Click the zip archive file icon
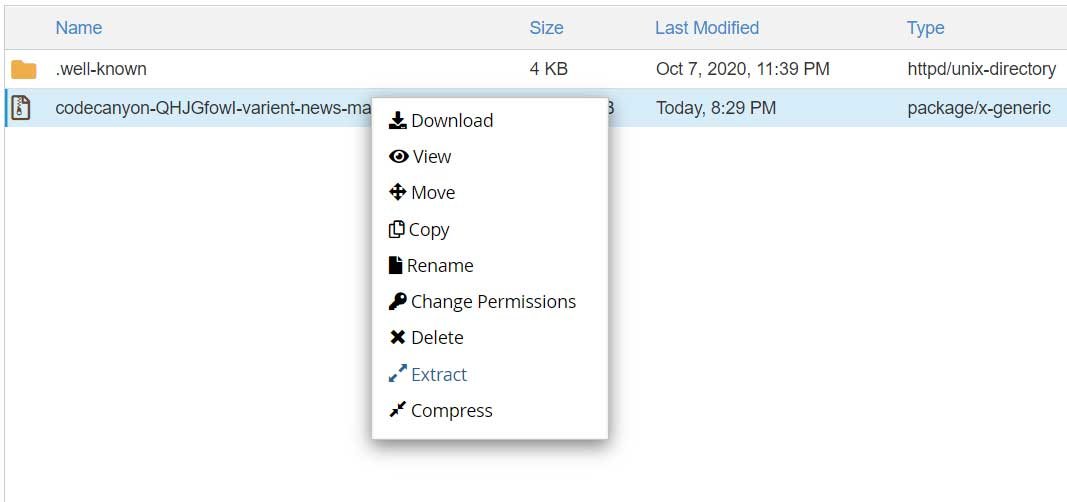1067x502 pixels. (22, 107)
